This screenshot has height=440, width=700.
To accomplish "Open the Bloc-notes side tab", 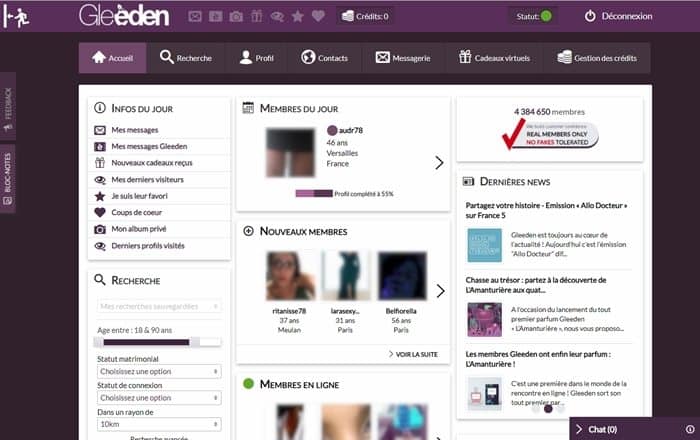I will coord(8,178).
